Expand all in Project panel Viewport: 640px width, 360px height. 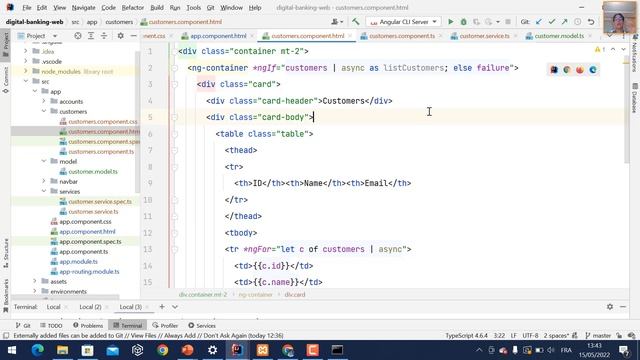91,36
